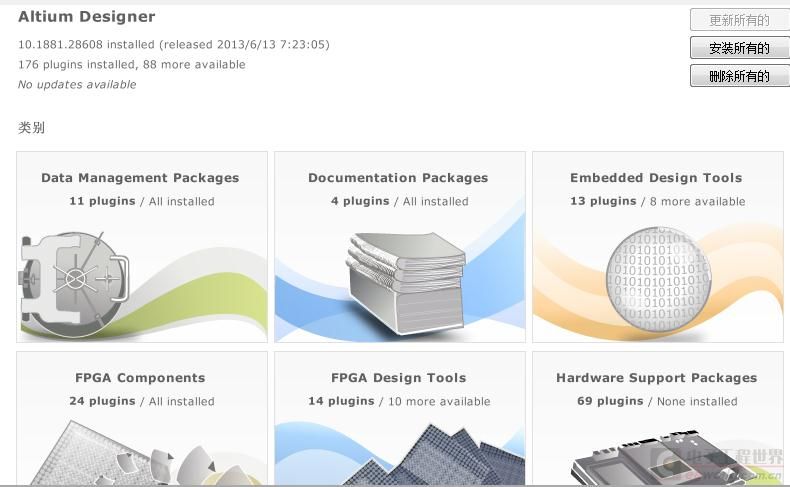Select the Documentation Packages title
The image size is (790, 487).
coord(398,178)
